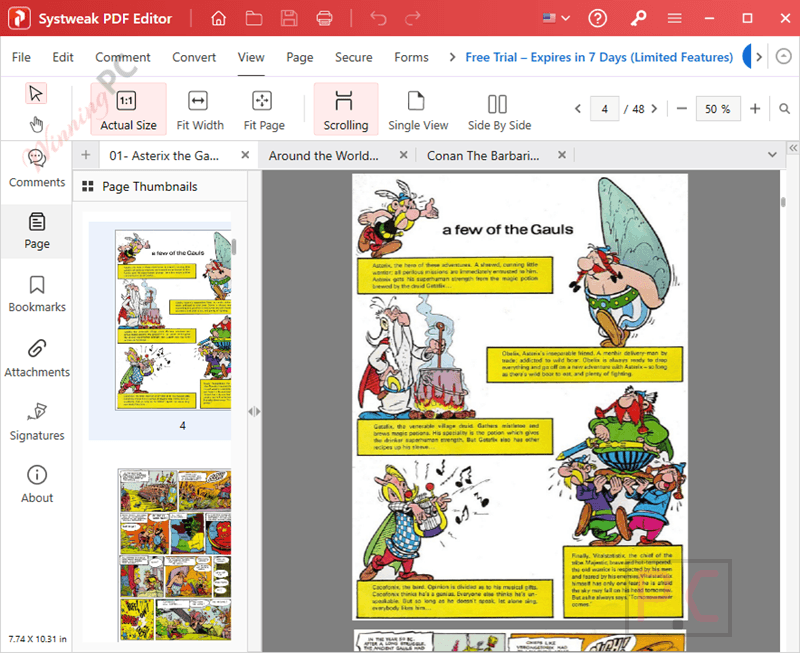
Task: Open a file with the folder icon
Action: (x=254, y=18)
